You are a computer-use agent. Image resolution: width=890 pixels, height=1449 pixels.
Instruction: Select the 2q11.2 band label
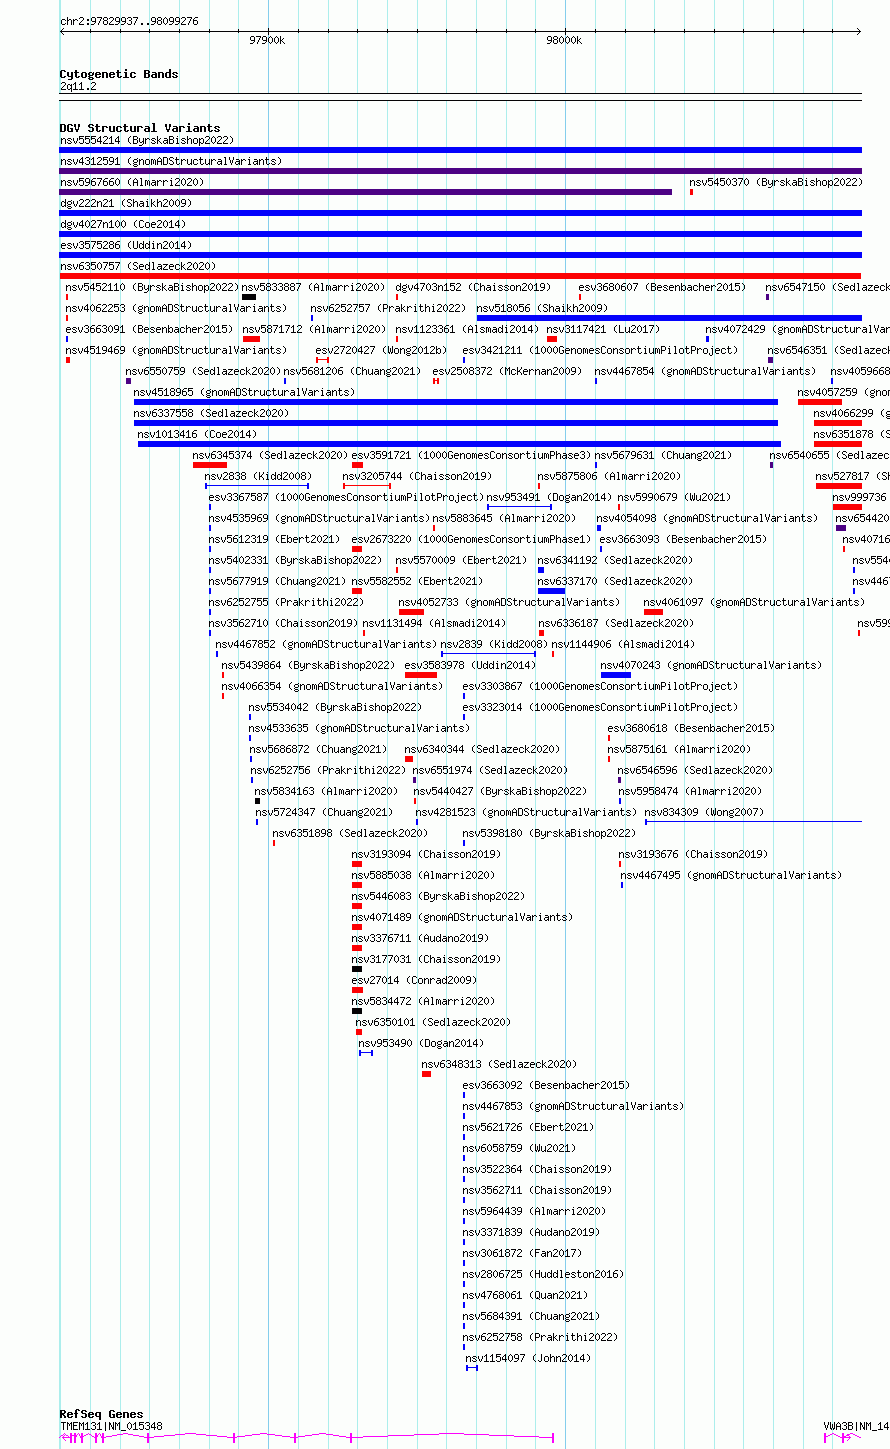pos(78,87)
